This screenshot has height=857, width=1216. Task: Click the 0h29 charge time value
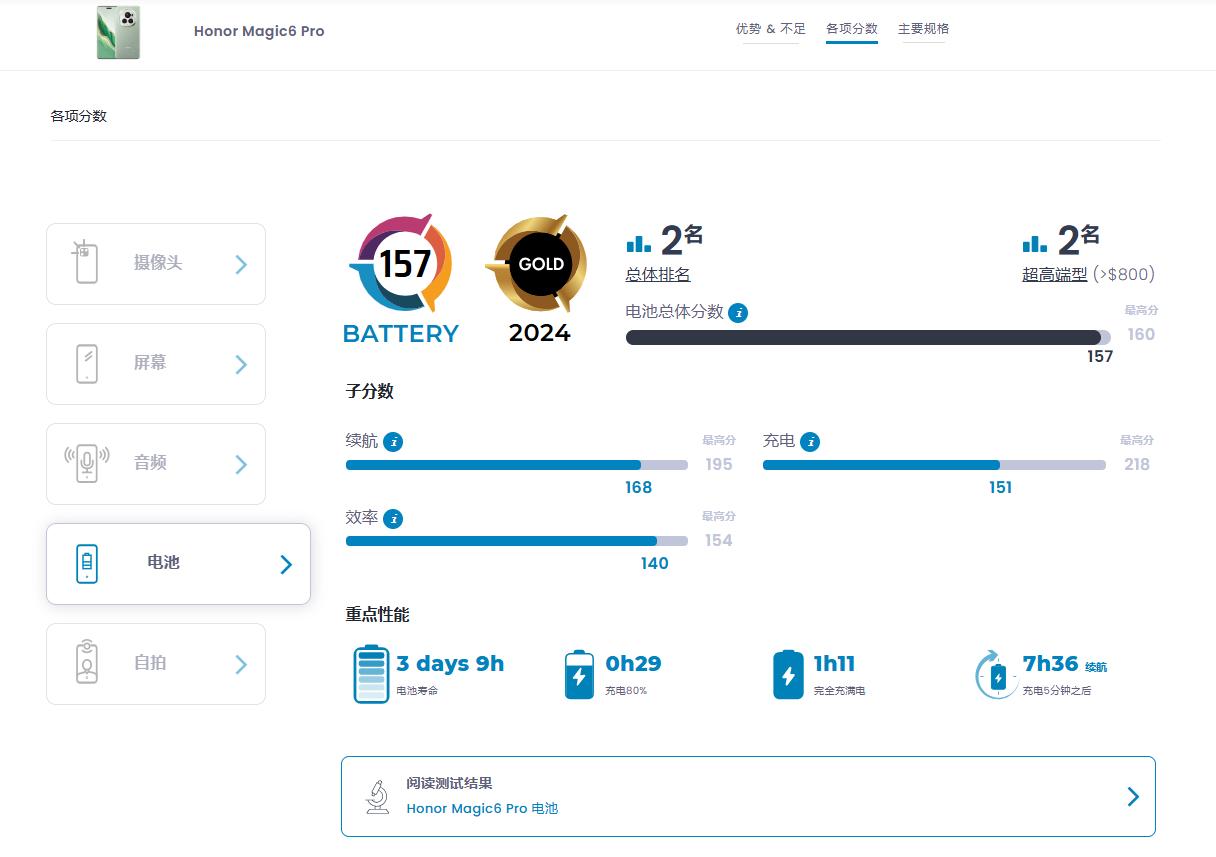pyautogui.click(x=633, y=664)
